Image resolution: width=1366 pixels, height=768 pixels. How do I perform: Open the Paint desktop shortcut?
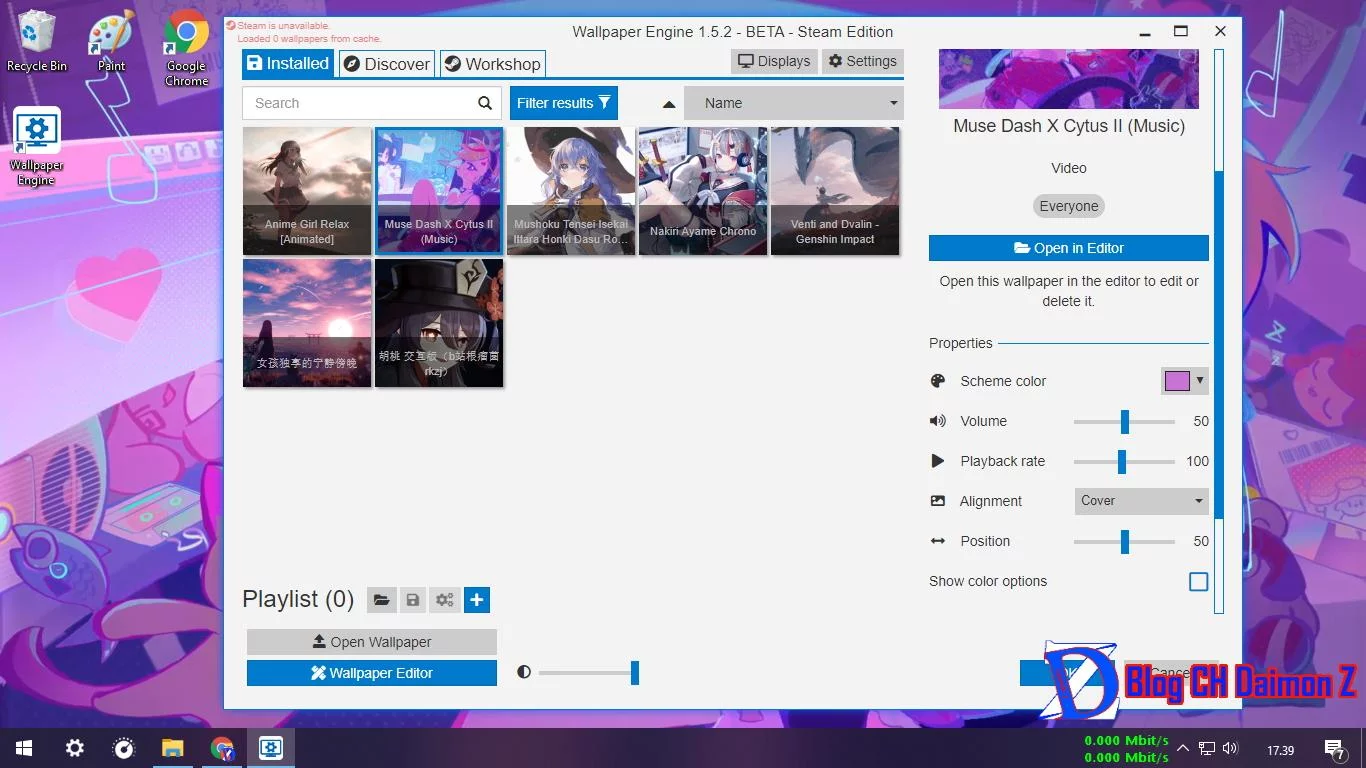pos(111,41)
